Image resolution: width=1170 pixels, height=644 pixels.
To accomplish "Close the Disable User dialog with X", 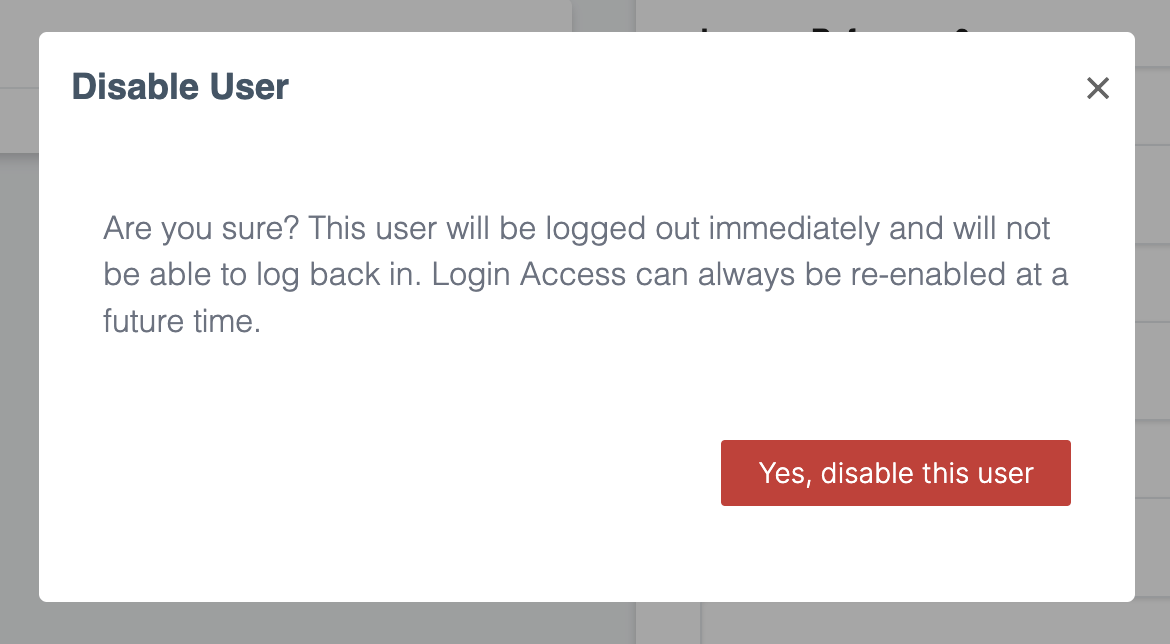I will (1098, 88).
